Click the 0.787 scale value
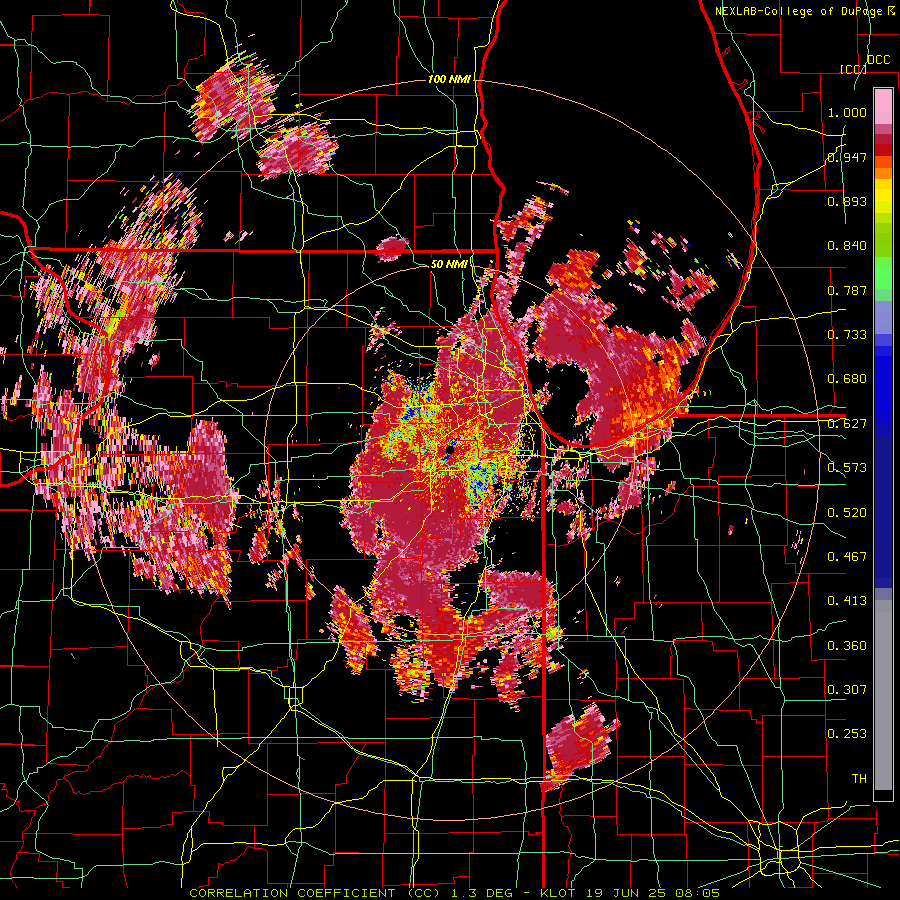This screenshot has width=900, height=900. [847, 290]
